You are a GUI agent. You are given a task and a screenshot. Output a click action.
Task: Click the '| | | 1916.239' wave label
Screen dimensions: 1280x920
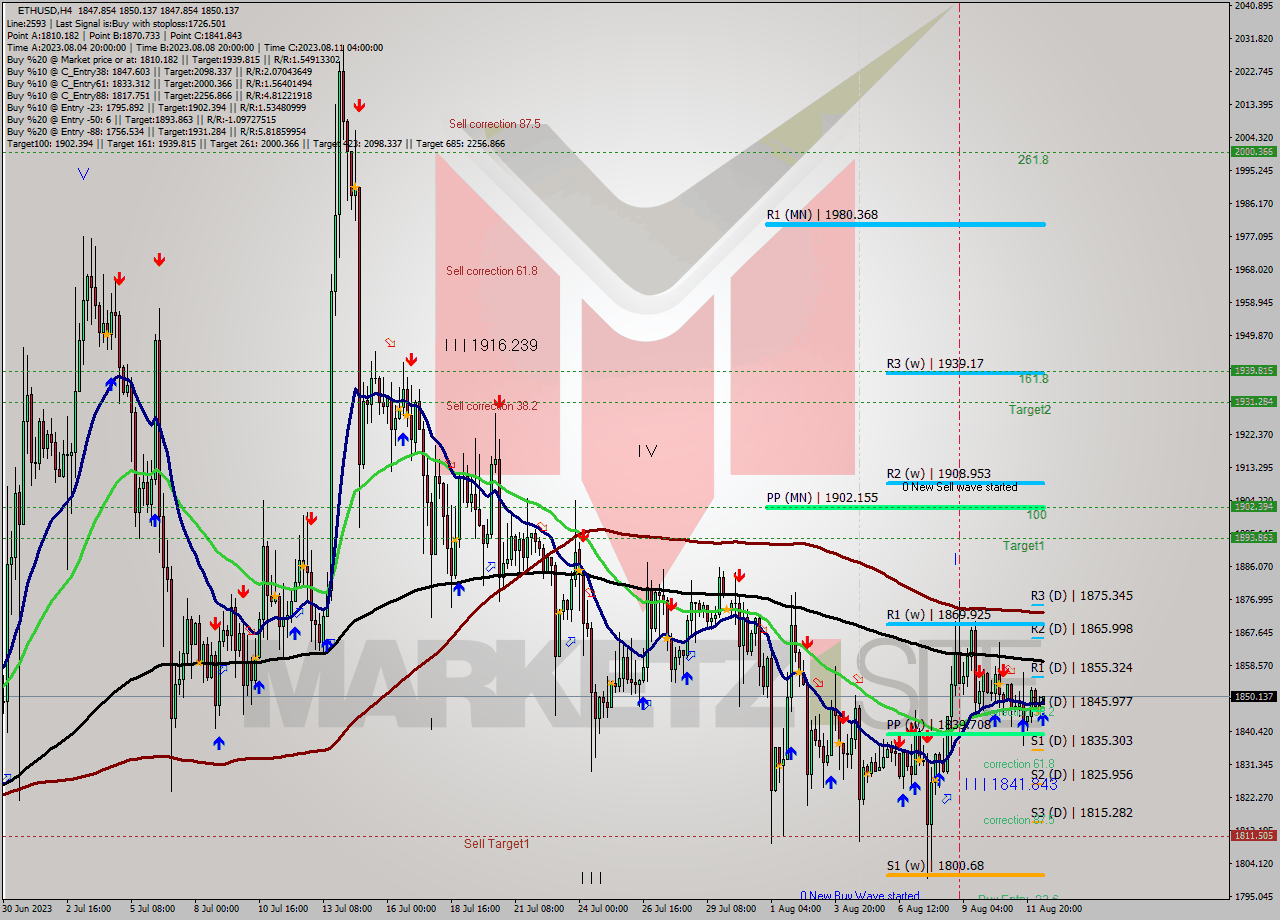tap(491, 345)
